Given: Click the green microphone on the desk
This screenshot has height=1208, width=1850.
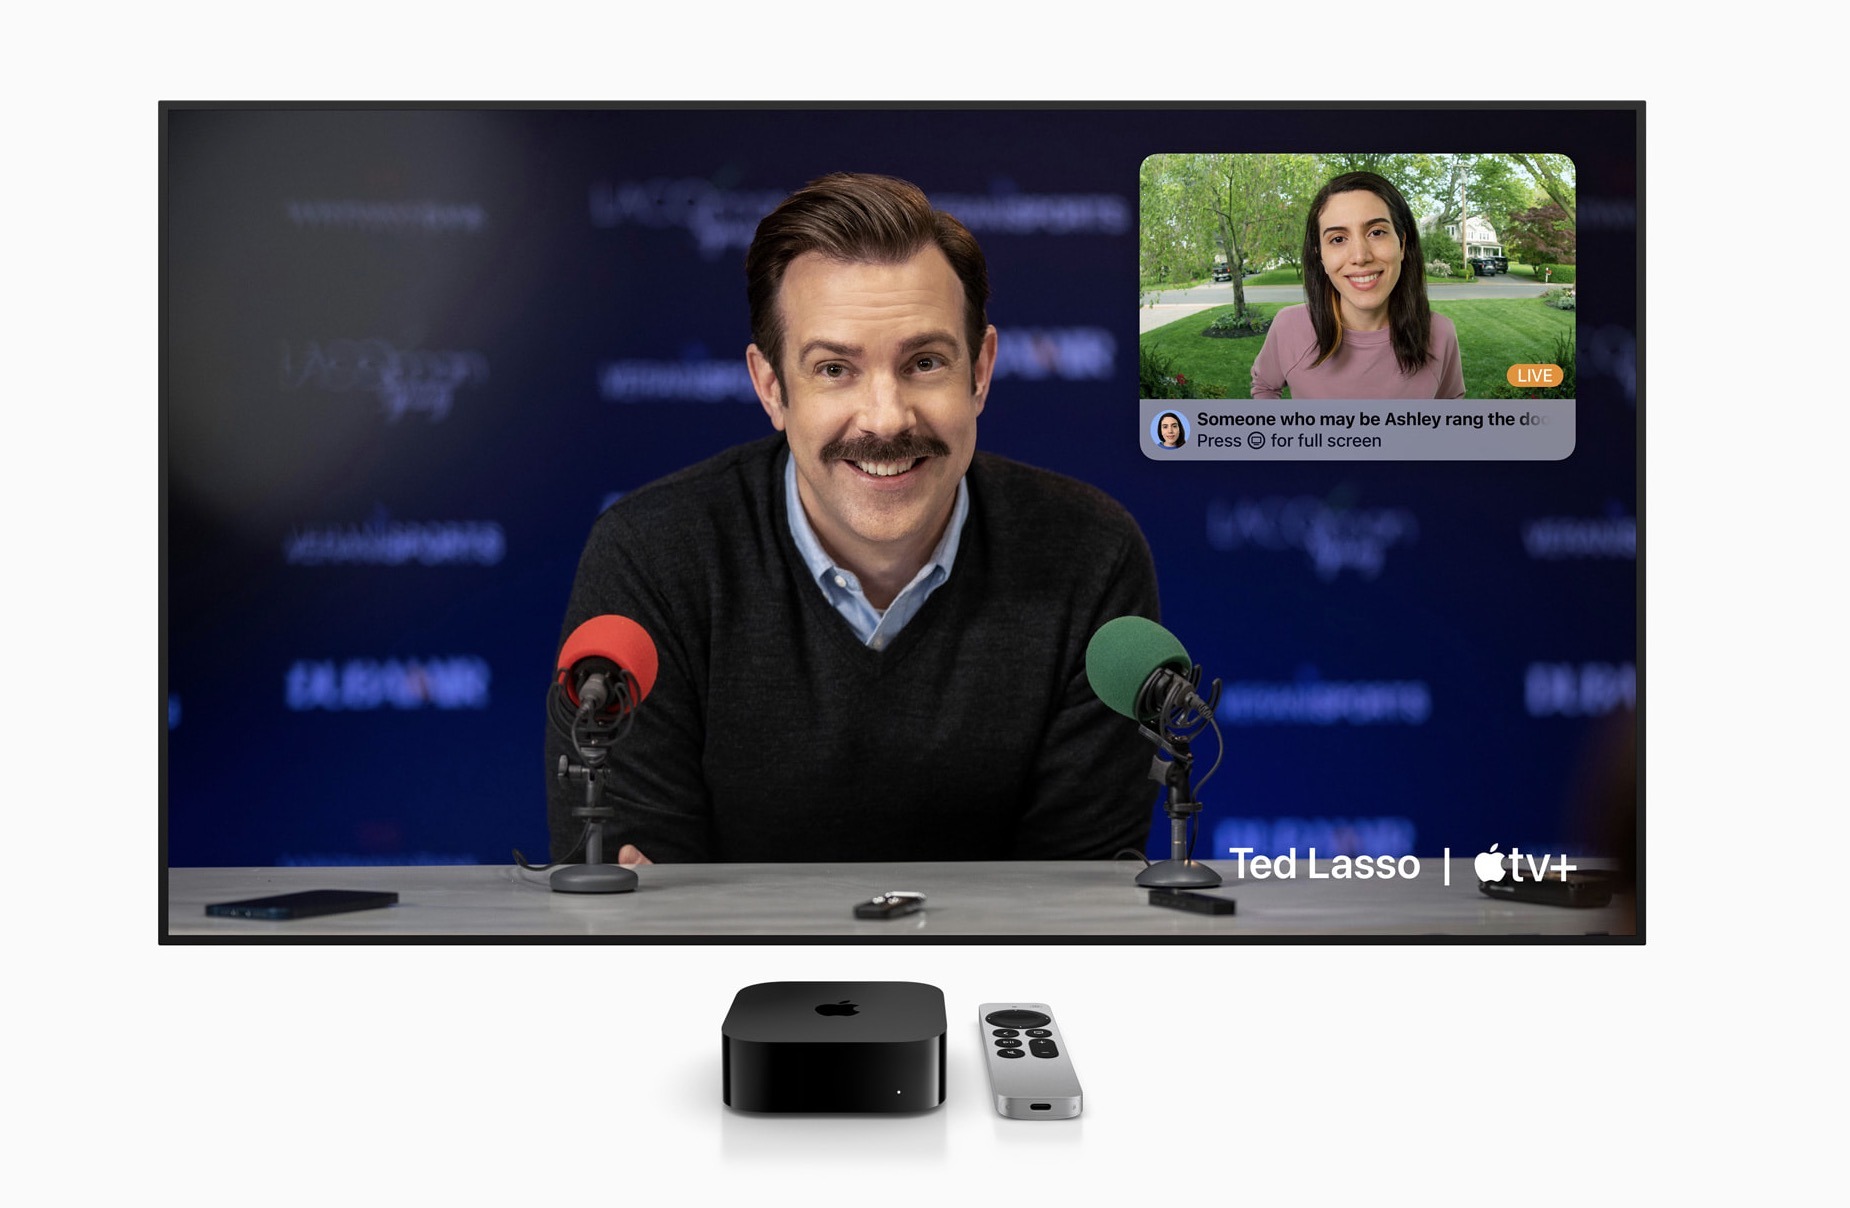Looking at the screenshot, I should click(1135, 663).
